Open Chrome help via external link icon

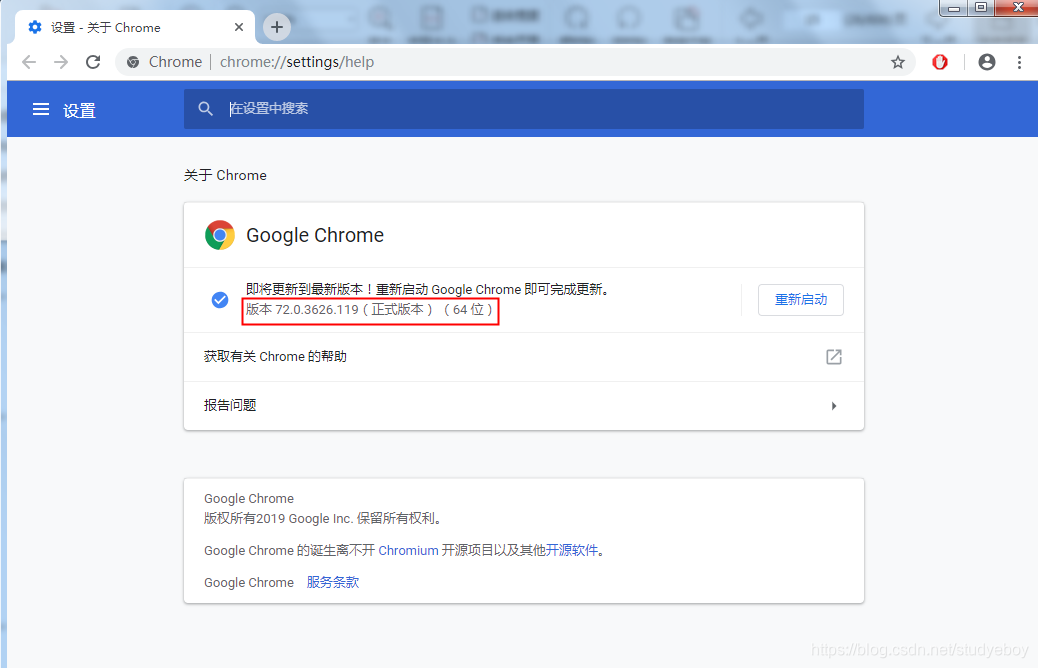point(834,357)
